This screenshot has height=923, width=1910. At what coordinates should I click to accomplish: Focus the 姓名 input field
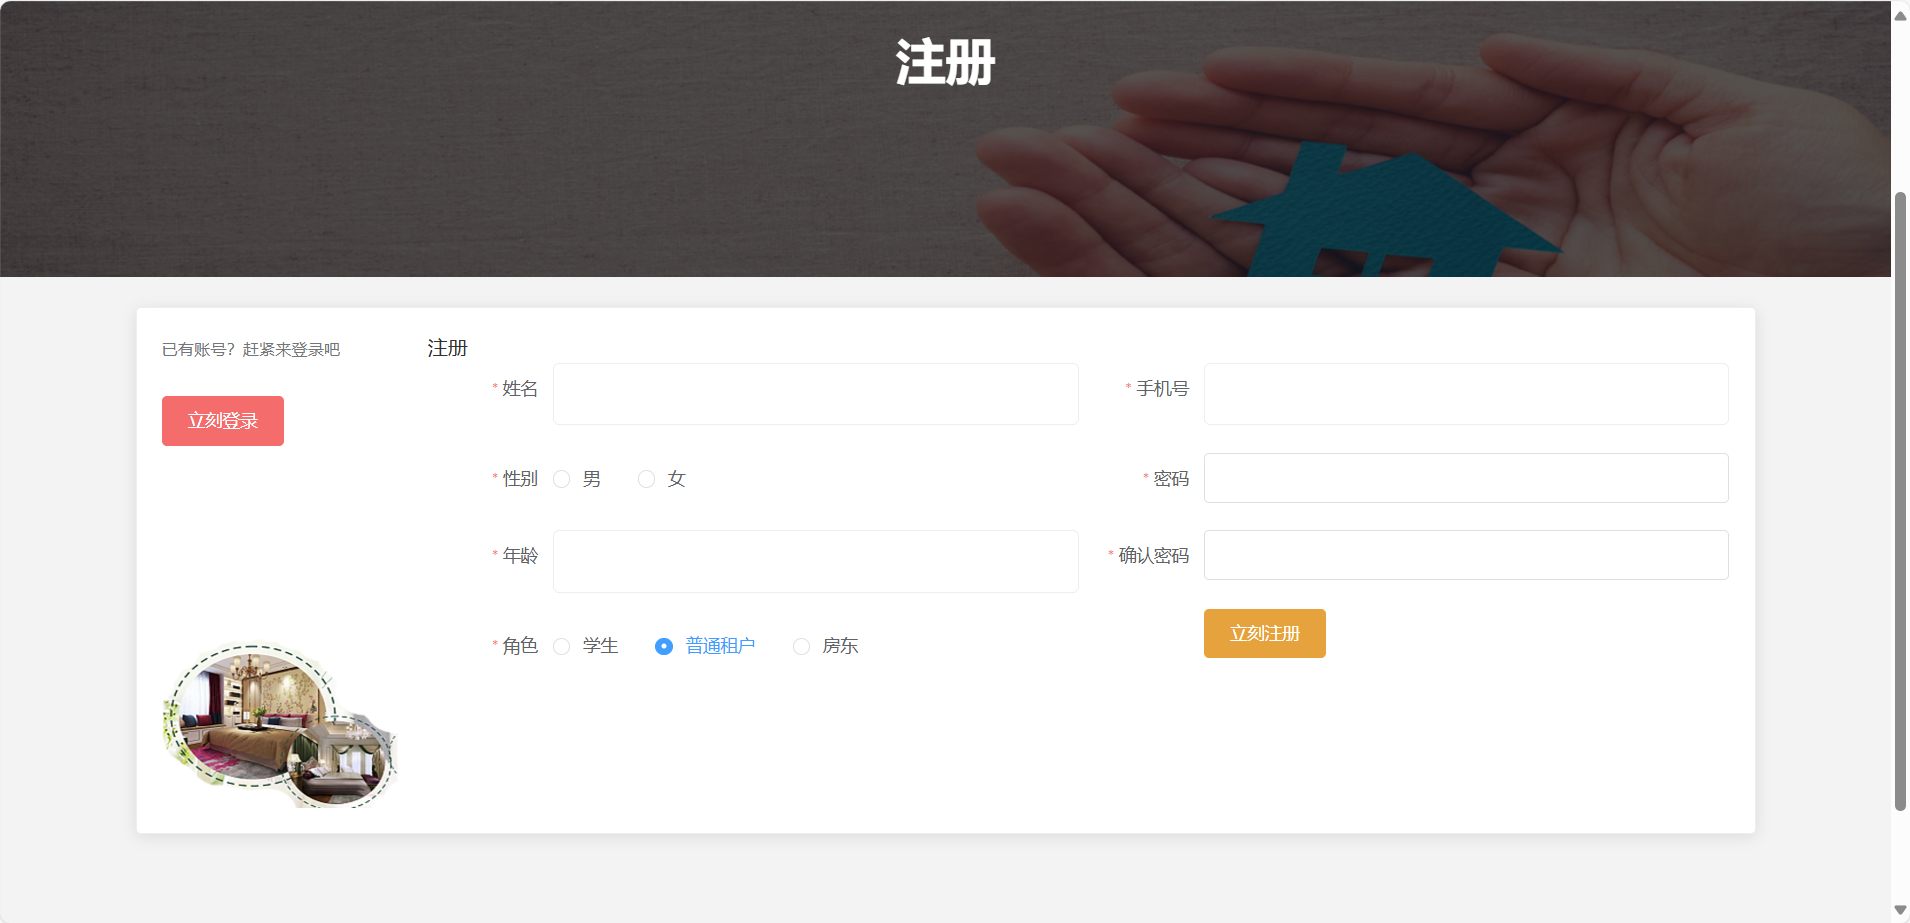(816, 394)
